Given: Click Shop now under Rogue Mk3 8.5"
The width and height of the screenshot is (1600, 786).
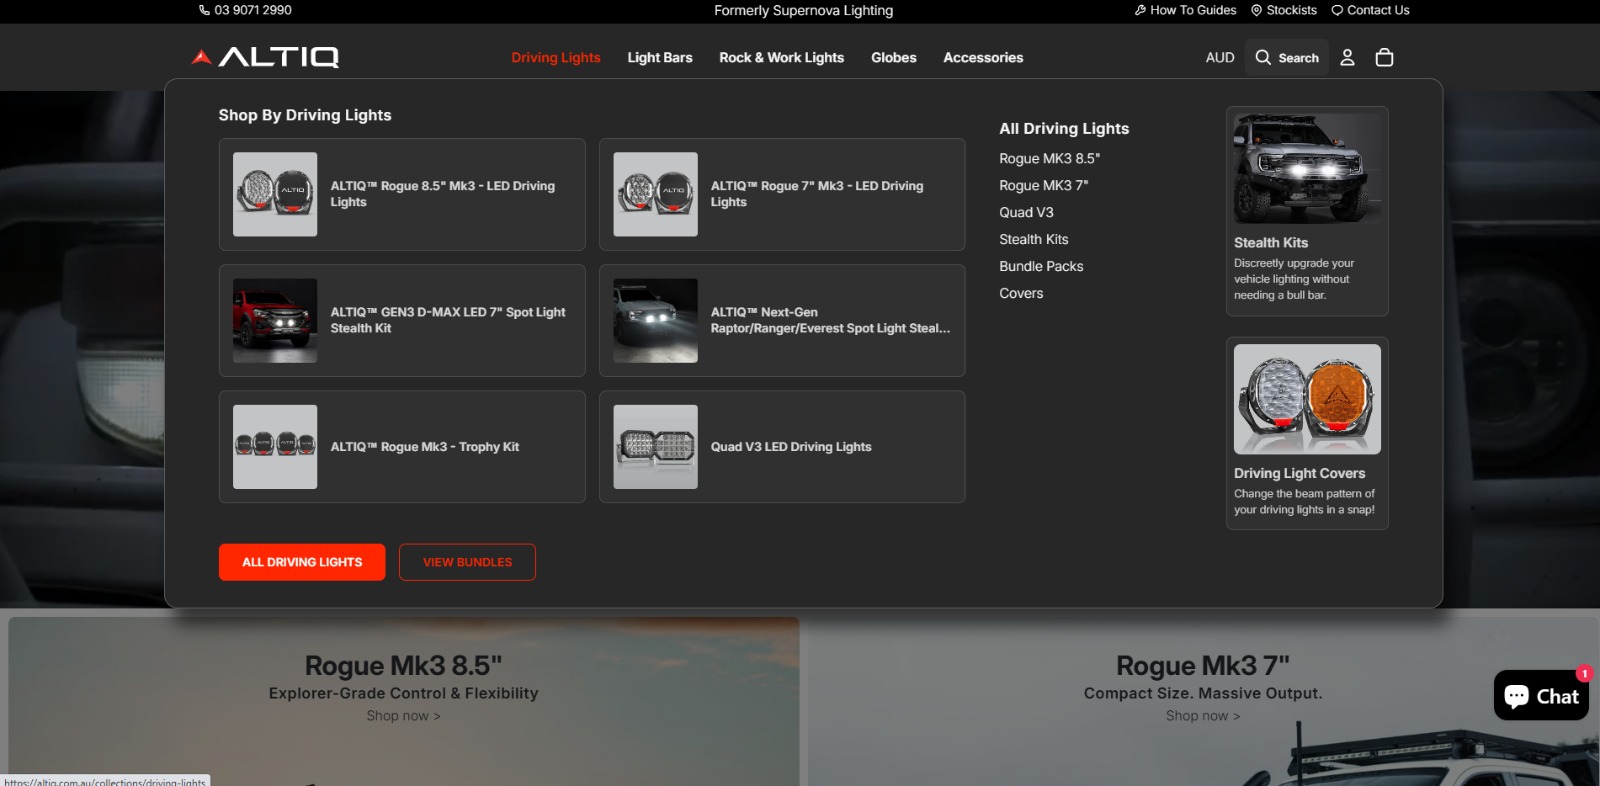Looking at the screenshot, I should (x=403, y=716).
